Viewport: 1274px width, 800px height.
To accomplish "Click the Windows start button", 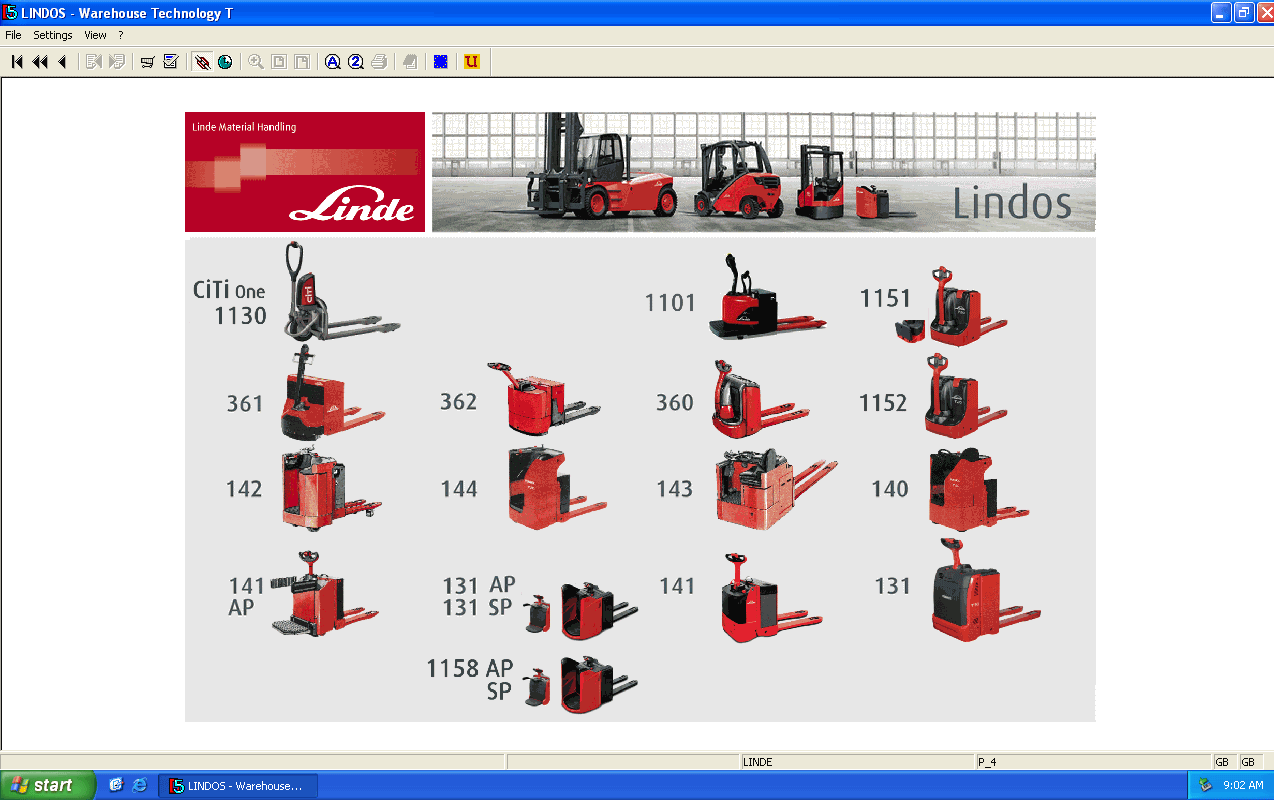I will 47,785.
